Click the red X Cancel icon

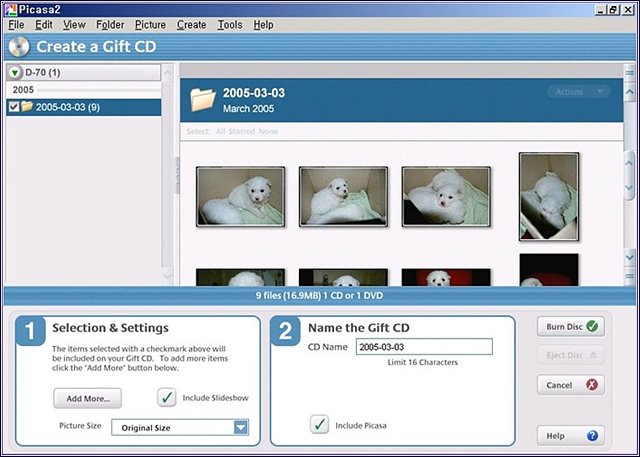click(x=594, y=385)
